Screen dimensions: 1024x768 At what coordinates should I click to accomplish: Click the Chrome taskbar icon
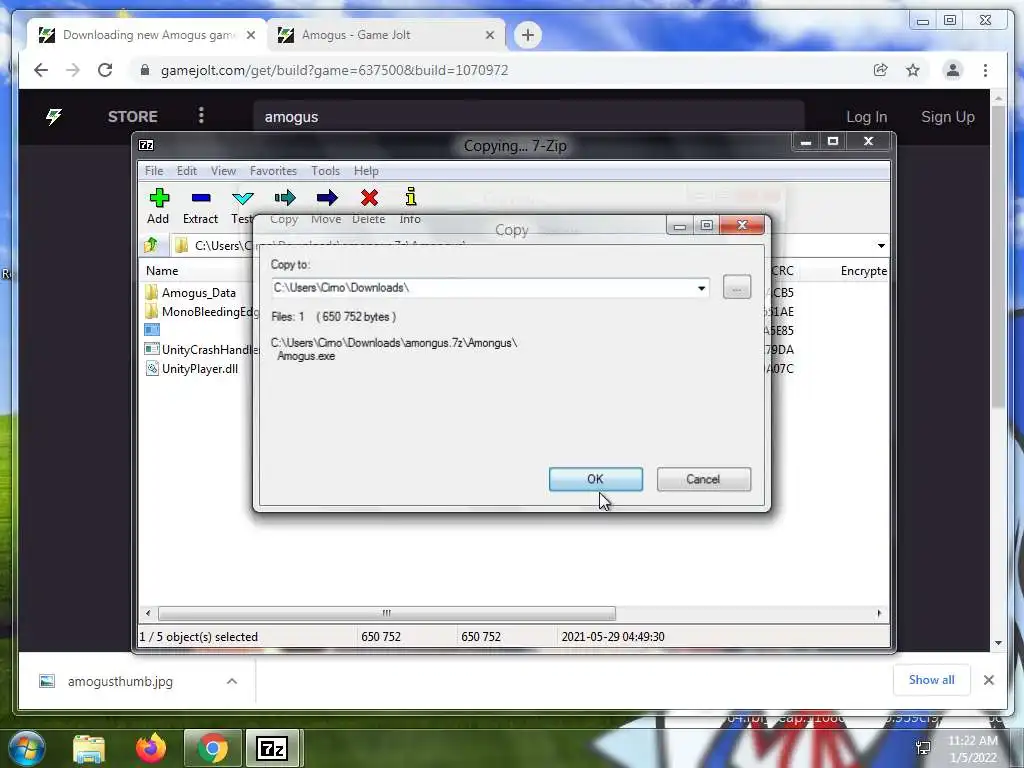point(212,748)
